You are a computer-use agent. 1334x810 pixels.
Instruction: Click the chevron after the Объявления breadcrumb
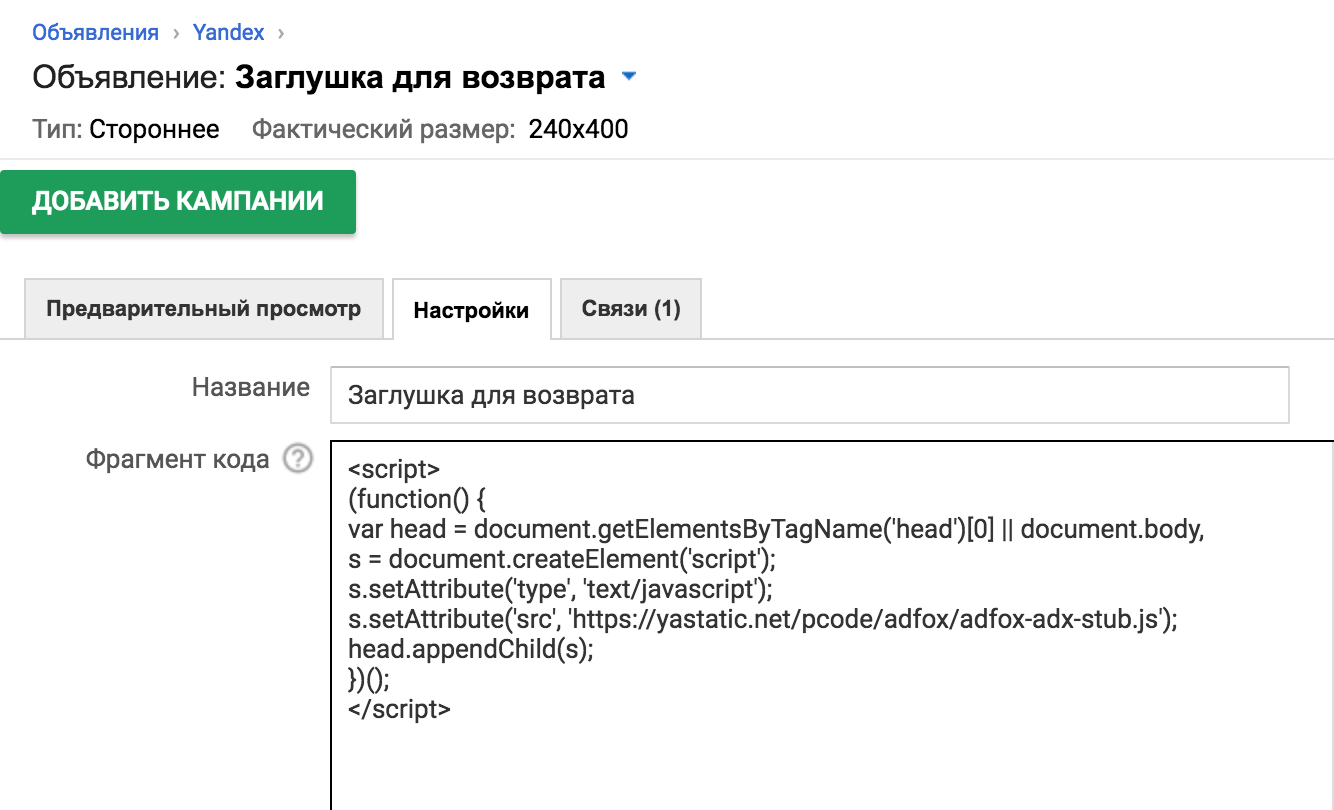point(175,33)
